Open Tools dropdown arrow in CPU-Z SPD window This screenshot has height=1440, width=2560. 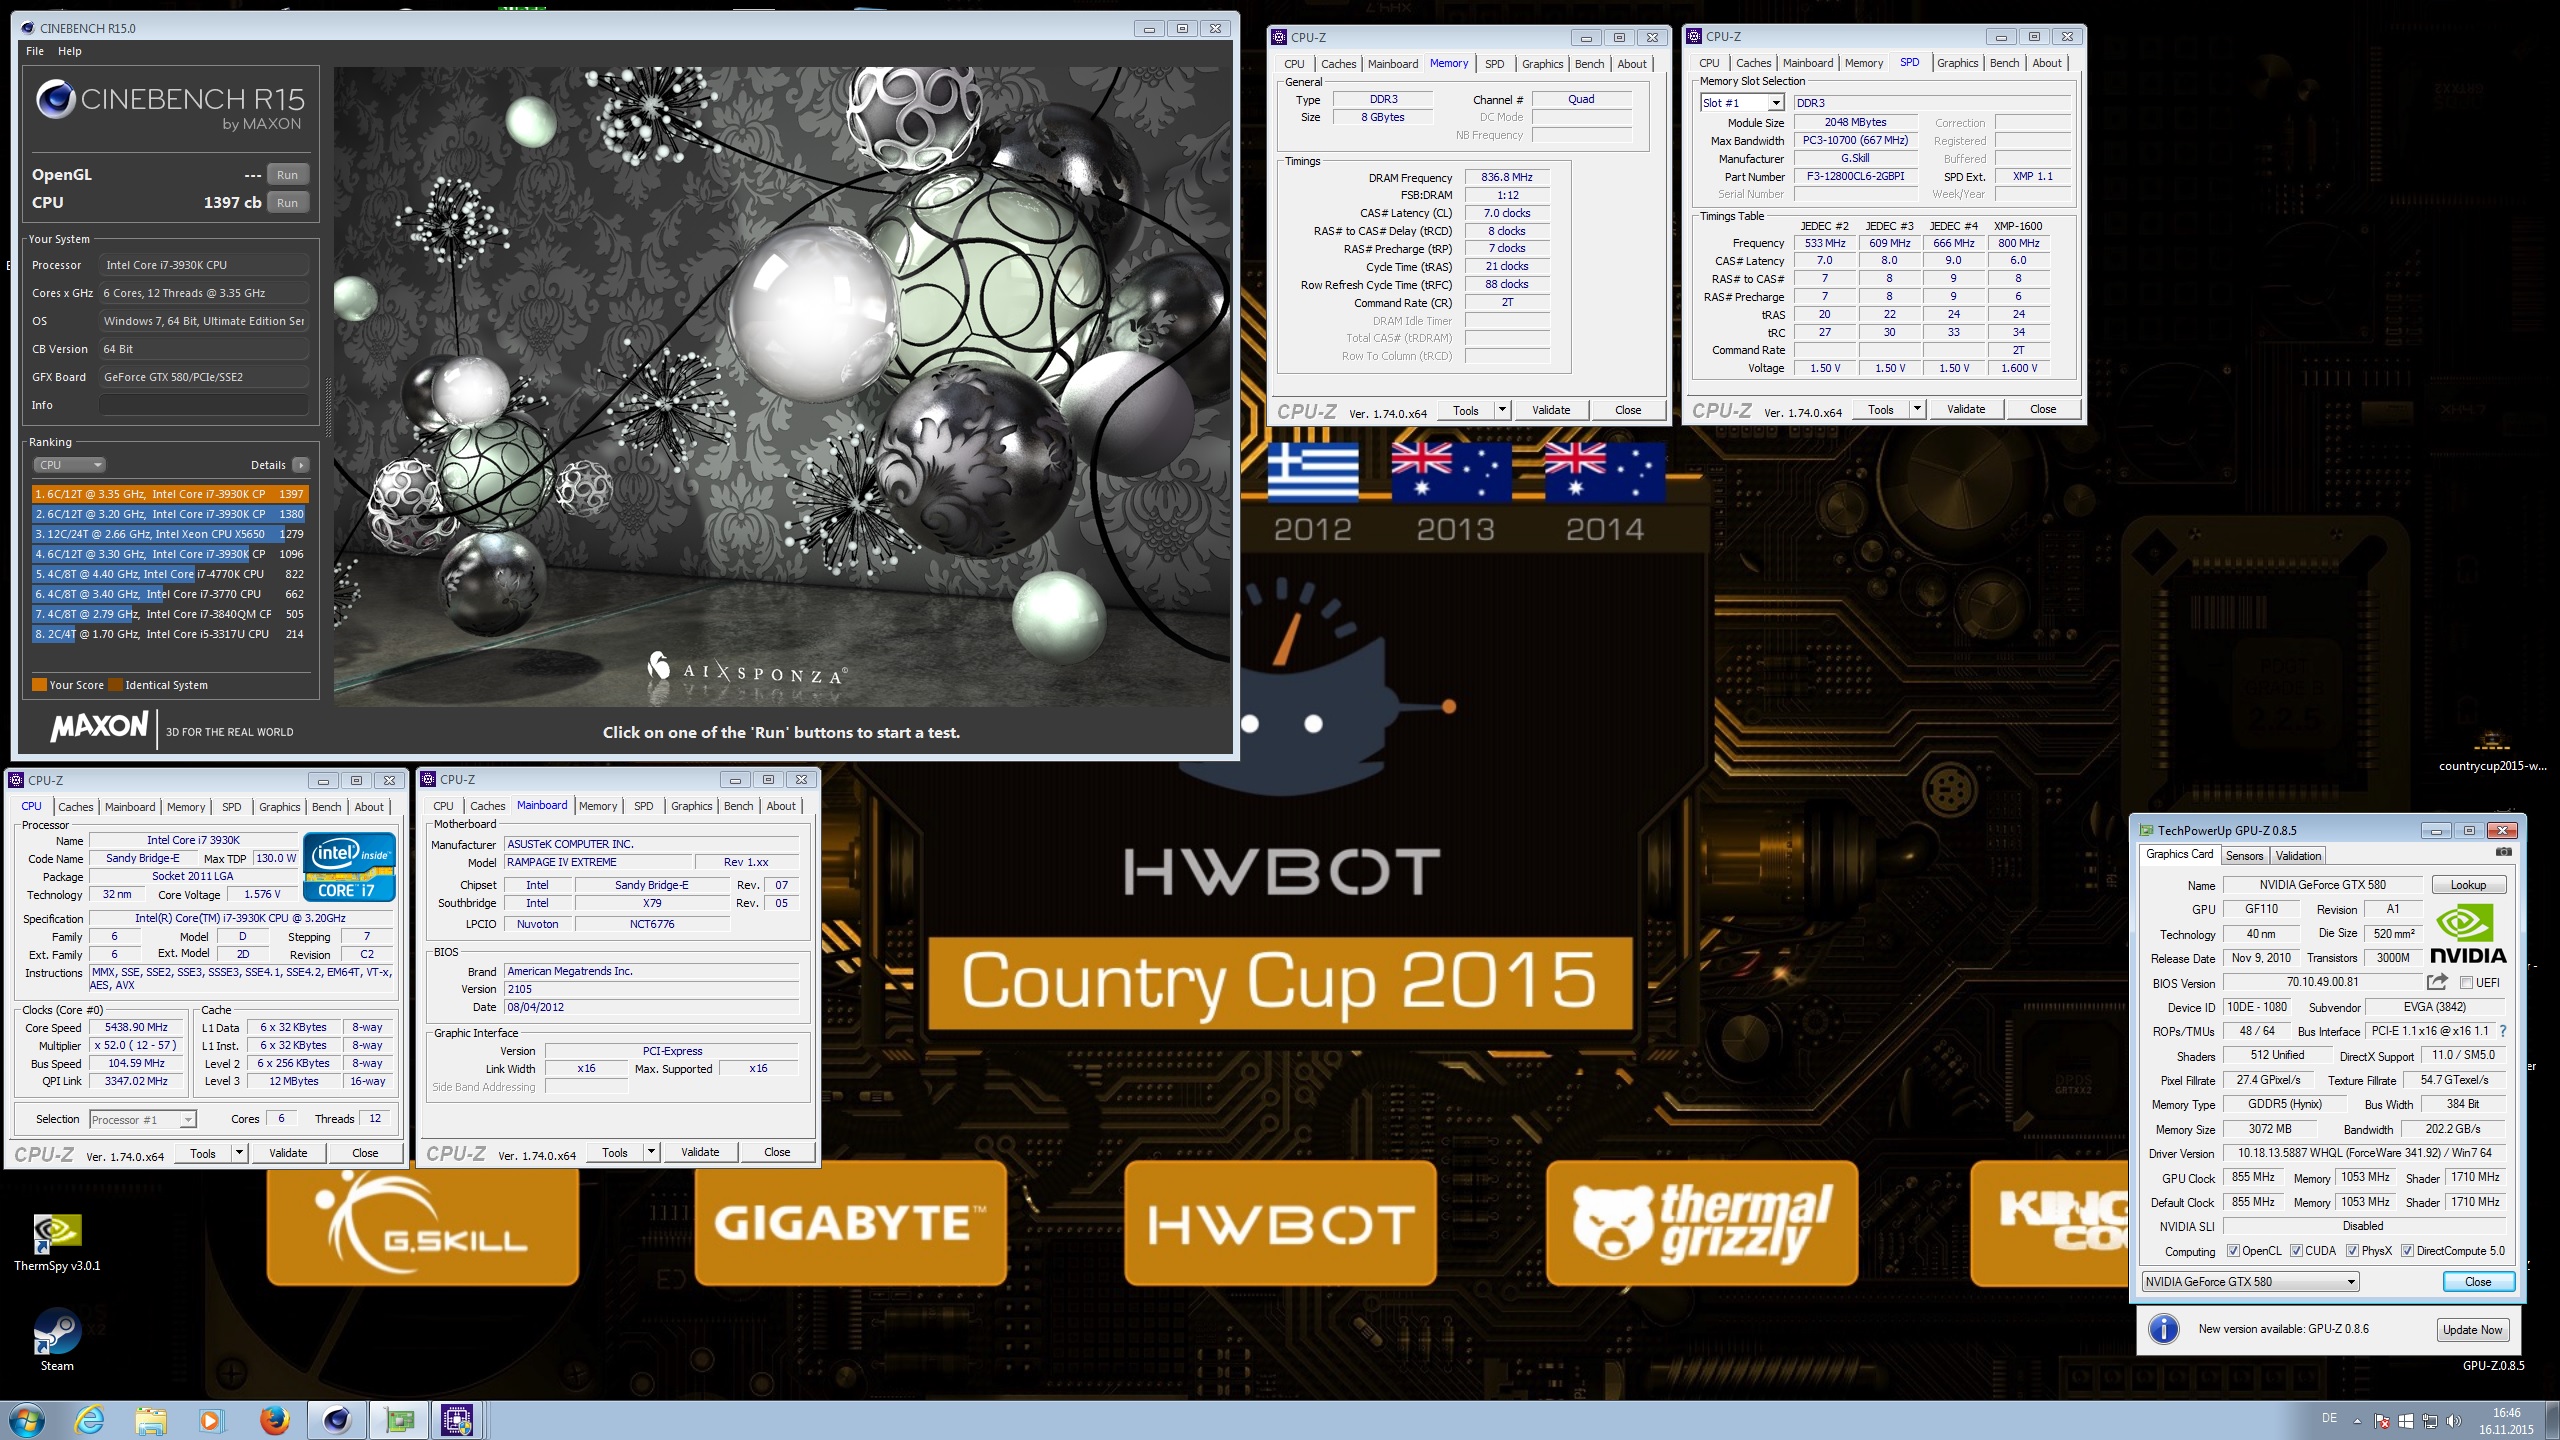[x=1916, y=408]
